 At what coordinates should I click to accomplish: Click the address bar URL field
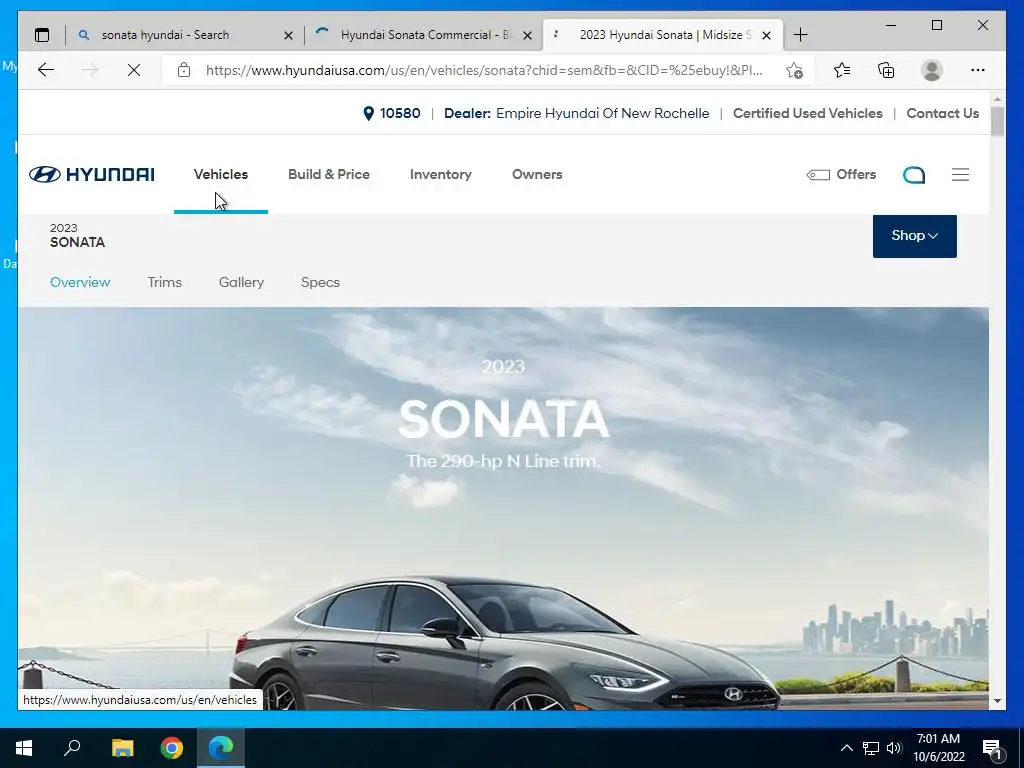coord(483,70)
